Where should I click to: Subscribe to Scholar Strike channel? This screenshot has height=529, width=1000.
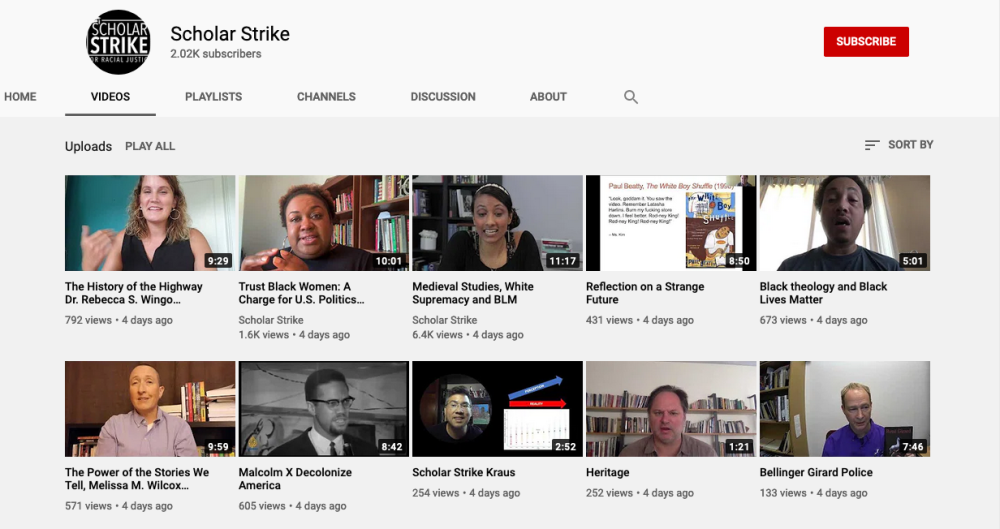point(866,41)
